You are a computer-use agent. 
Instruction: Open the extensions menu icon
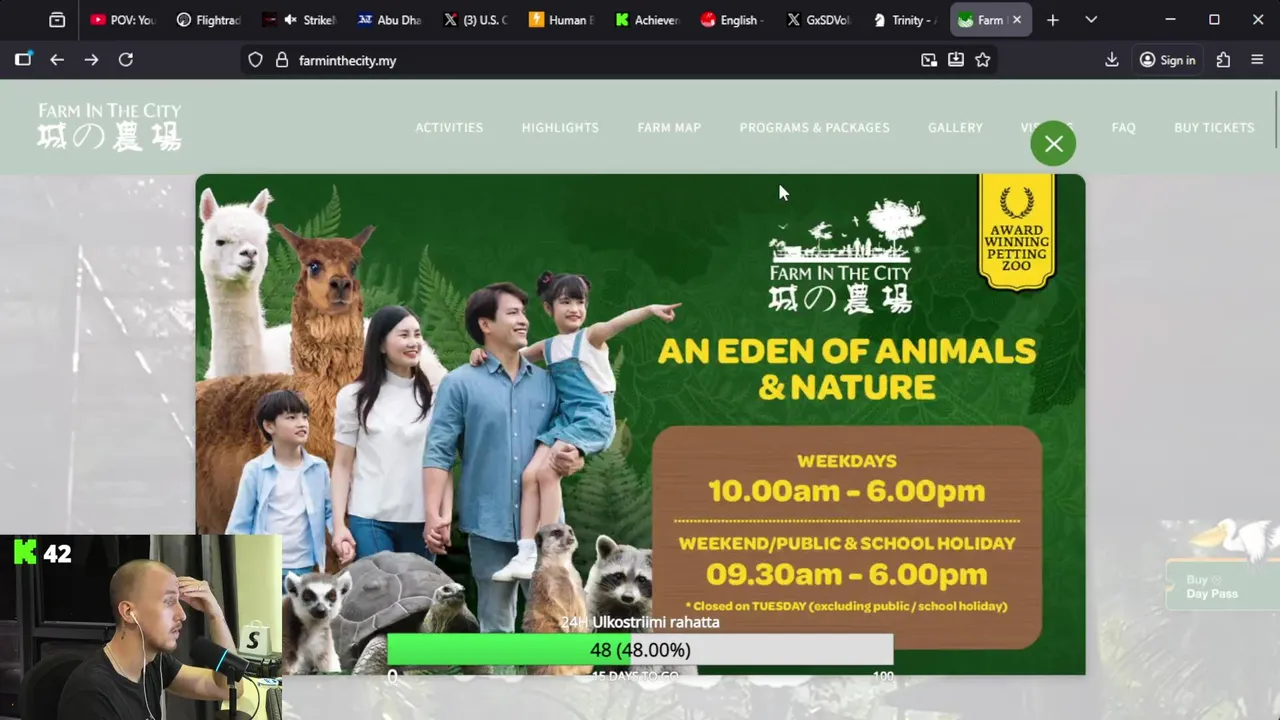(x=1223, y=60)
